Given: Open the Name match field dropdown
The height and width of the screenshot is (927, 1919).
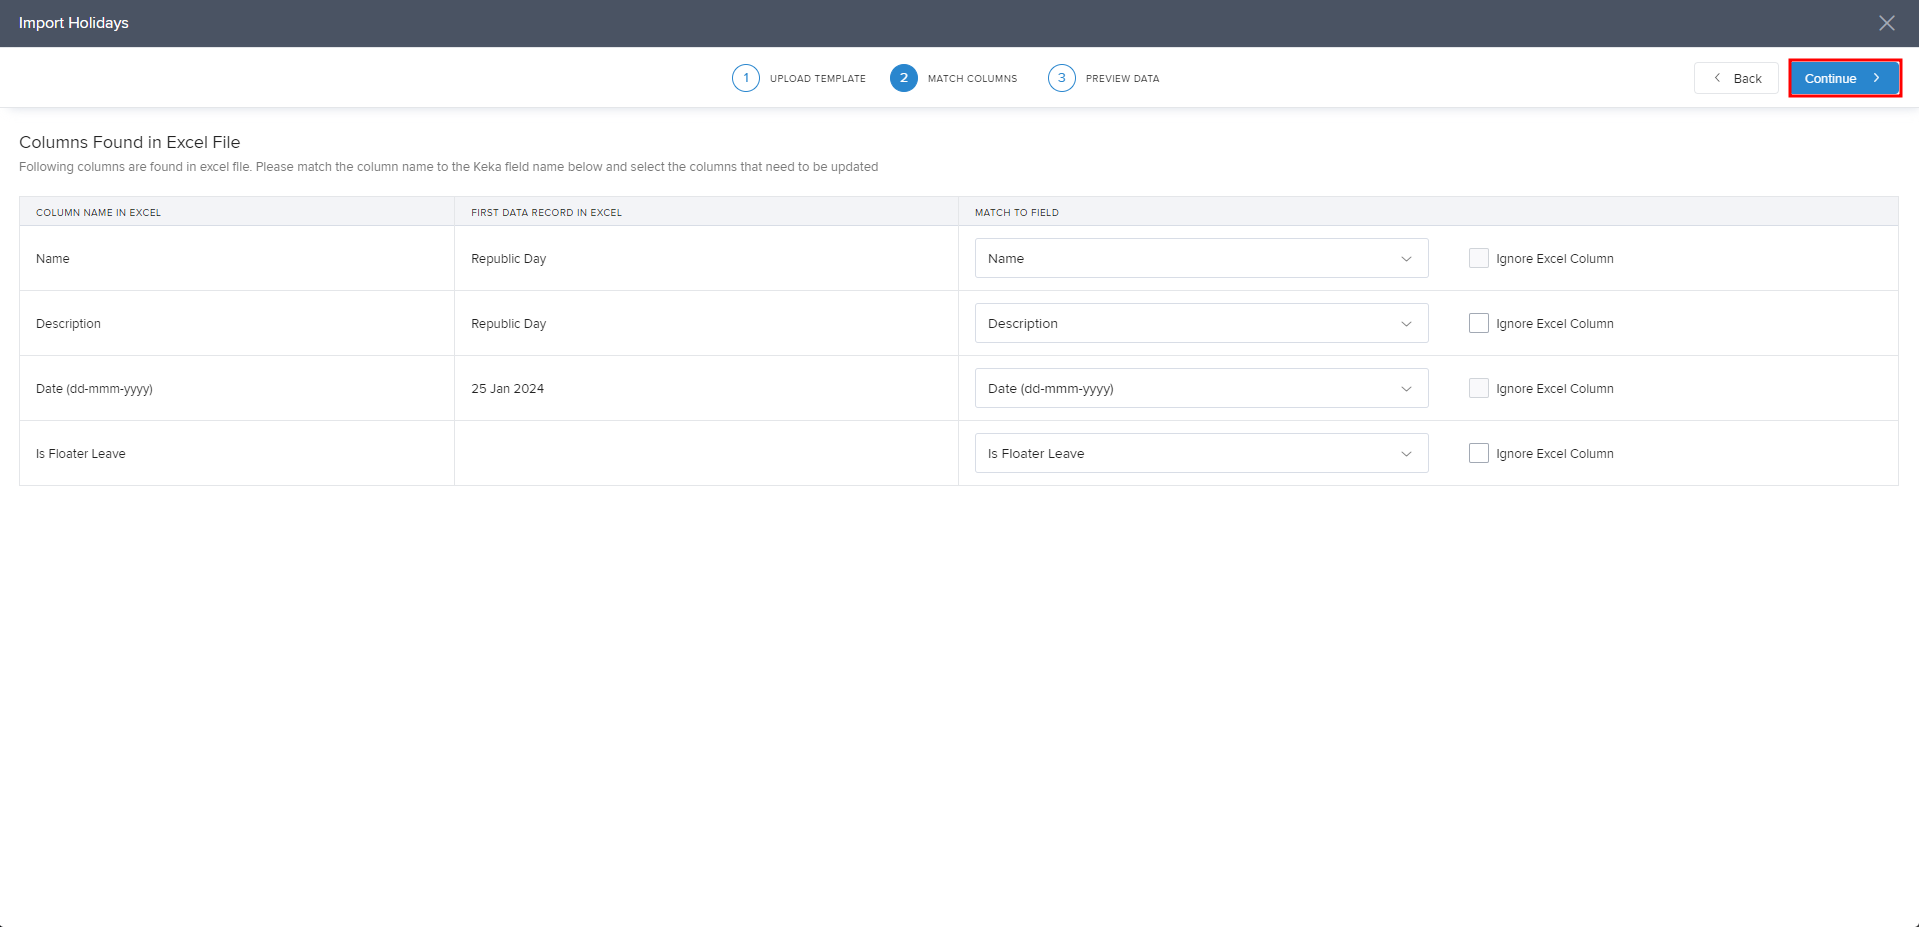Looking at the screenshot, I should pyautogui.click(x=1201, y=258).
